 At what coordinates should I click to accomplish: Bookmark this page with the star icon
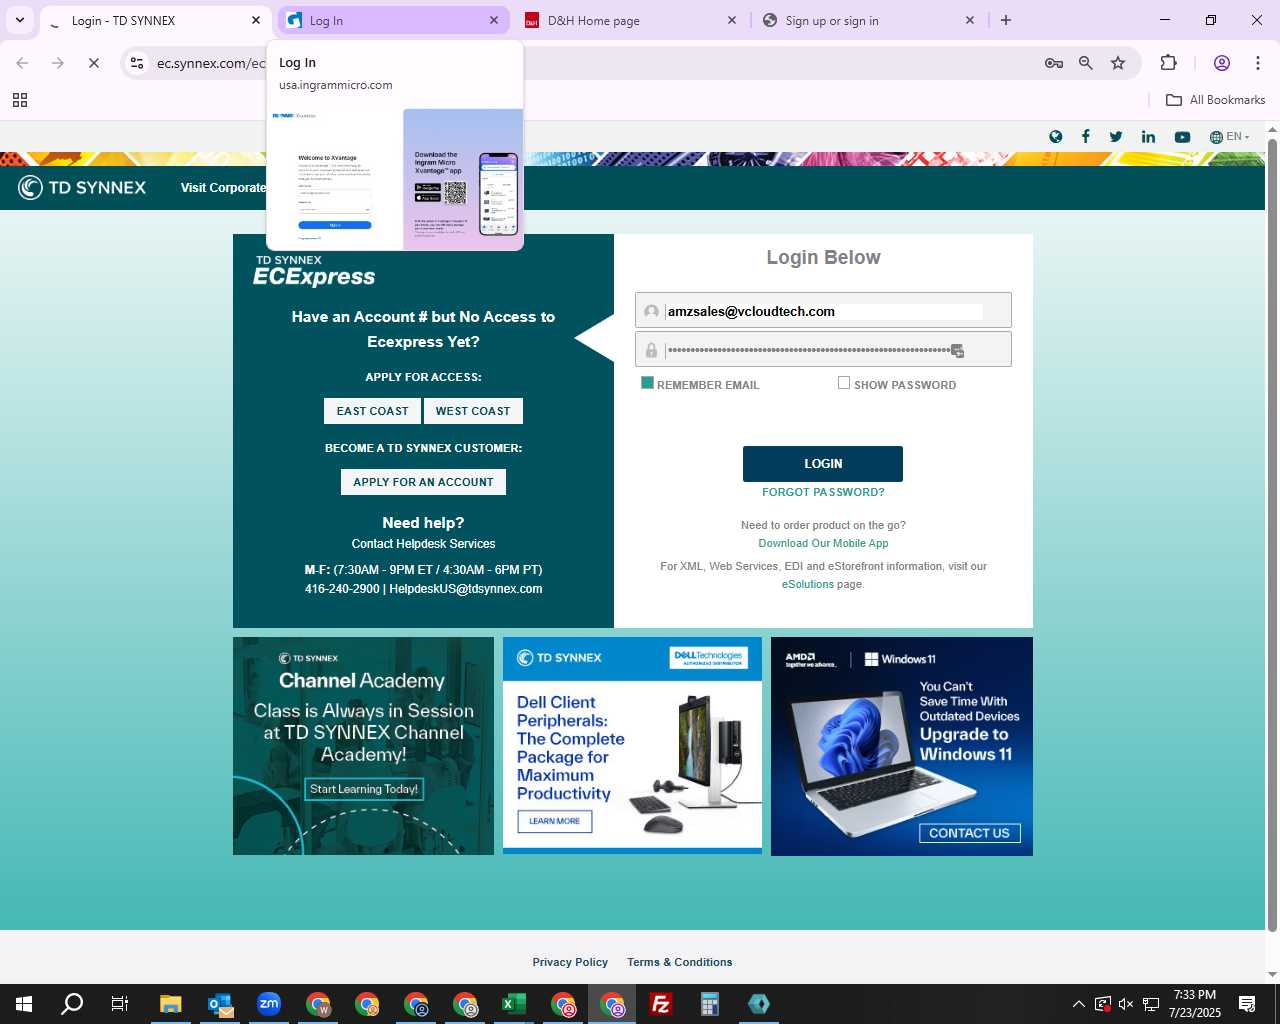click(1118, 63)
